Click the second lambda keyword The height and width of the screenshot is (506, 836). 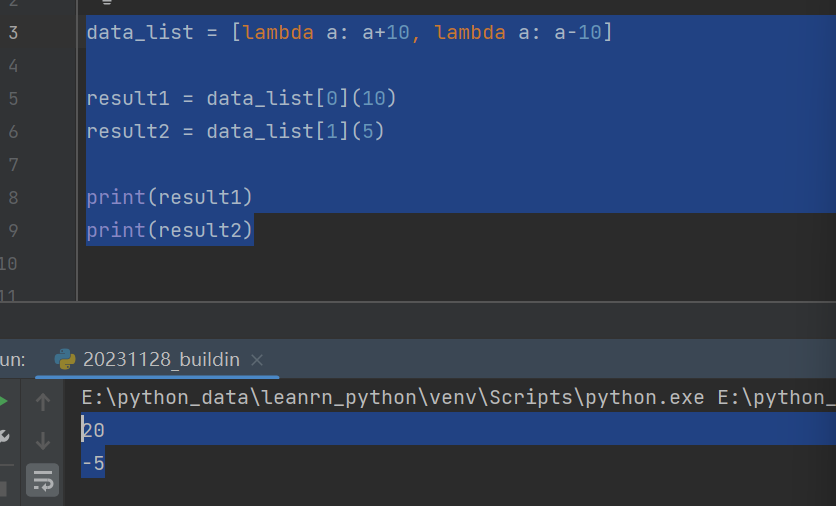(x=470, y=33)
